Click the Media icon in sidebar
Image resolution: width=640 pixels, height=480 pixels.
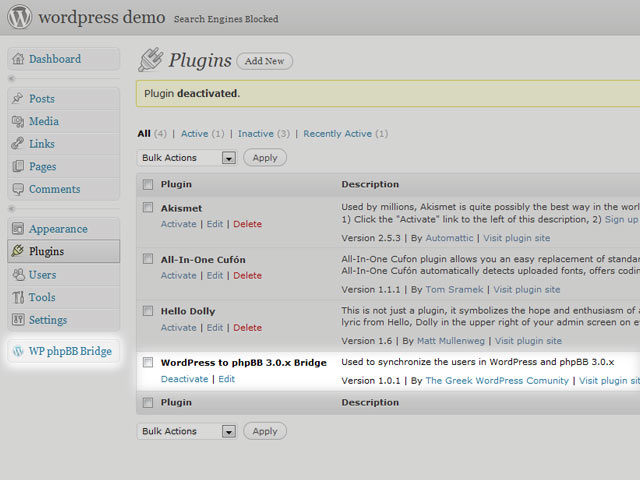click(x=18, y=121)
